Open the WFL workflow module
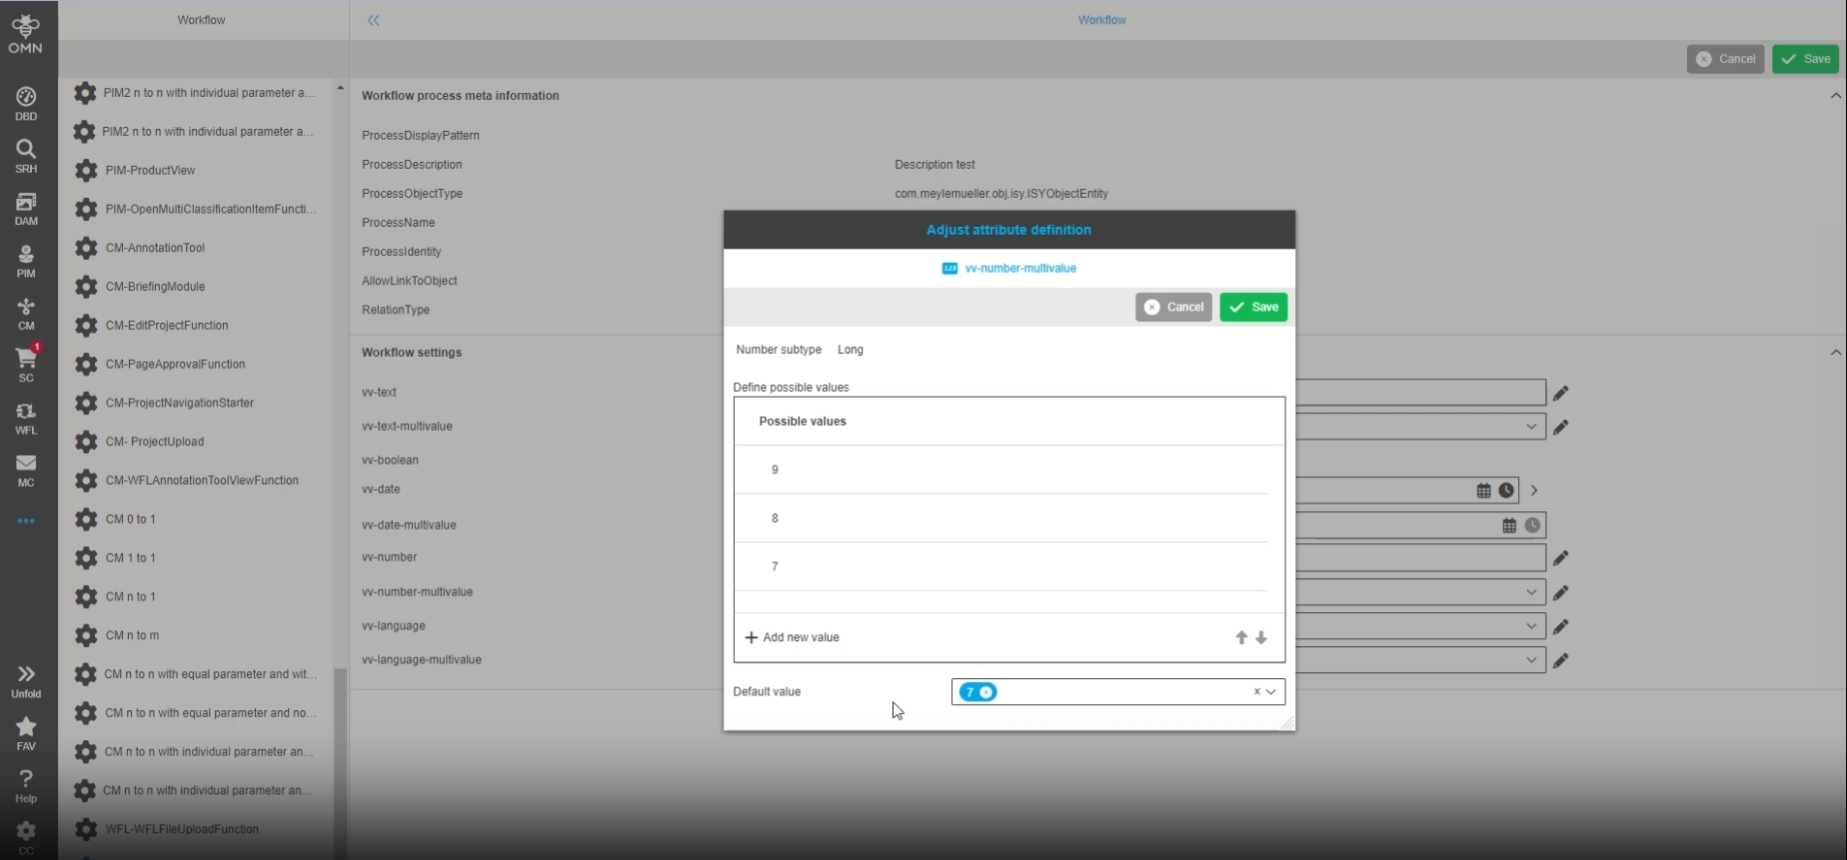This screenshot has width=1847, height=860. (x=26, y=418)
